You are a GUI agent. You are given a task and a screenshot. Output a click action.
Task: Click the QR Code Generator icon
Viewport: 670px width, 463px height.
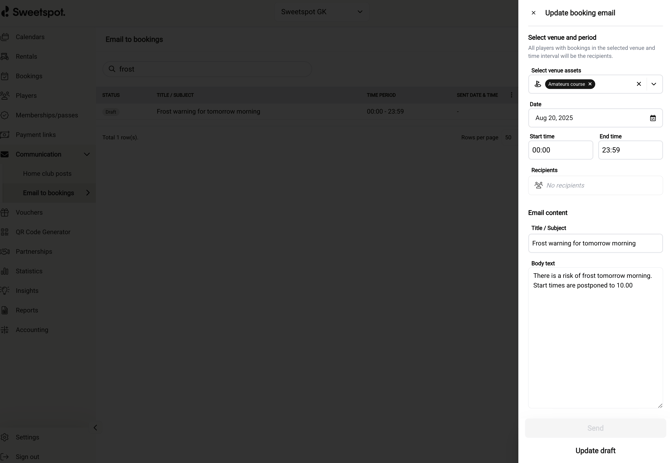coord(5,232)
